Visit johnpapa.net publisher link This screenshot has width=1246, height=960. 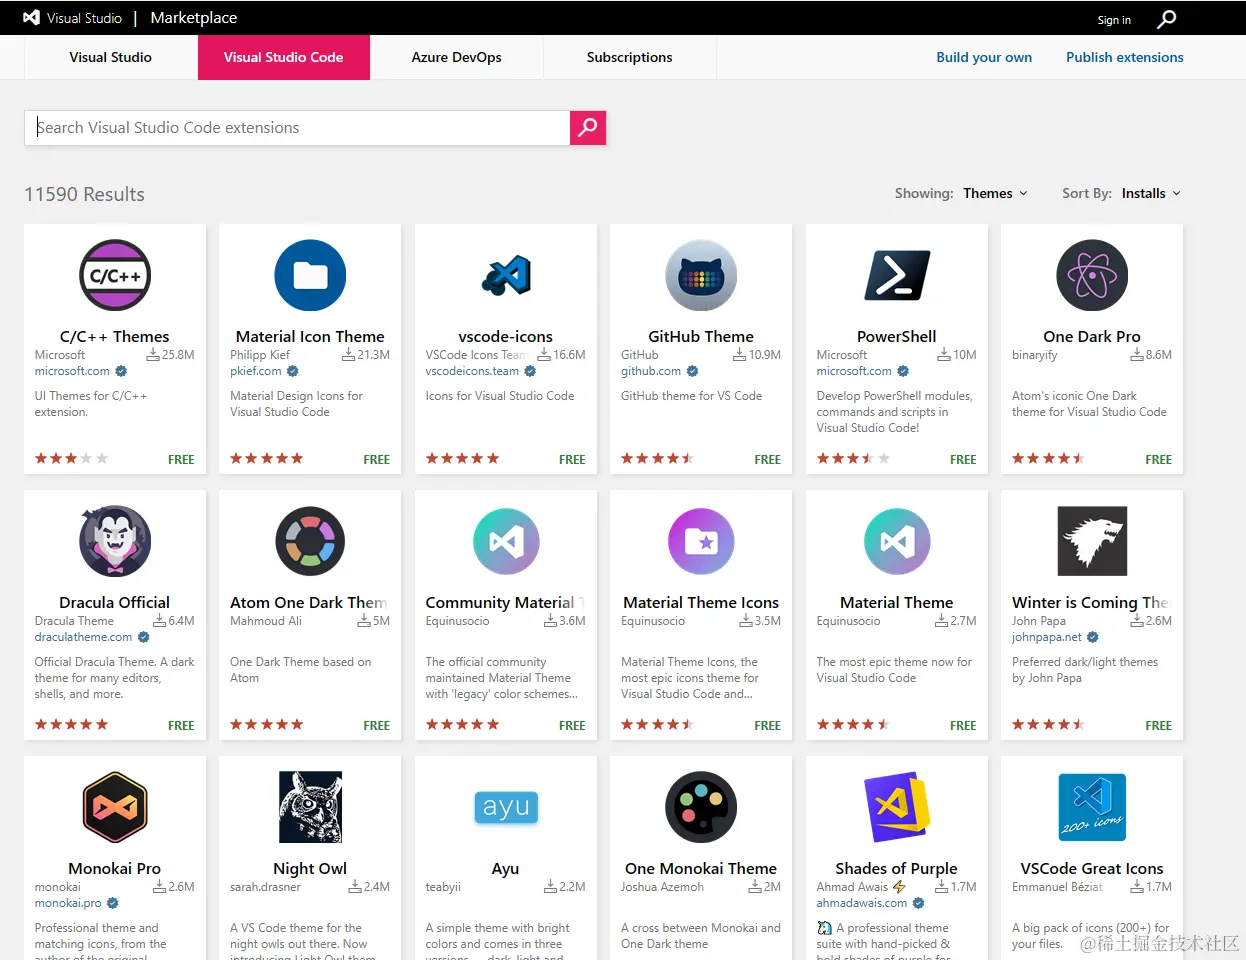pos(1047,637)
